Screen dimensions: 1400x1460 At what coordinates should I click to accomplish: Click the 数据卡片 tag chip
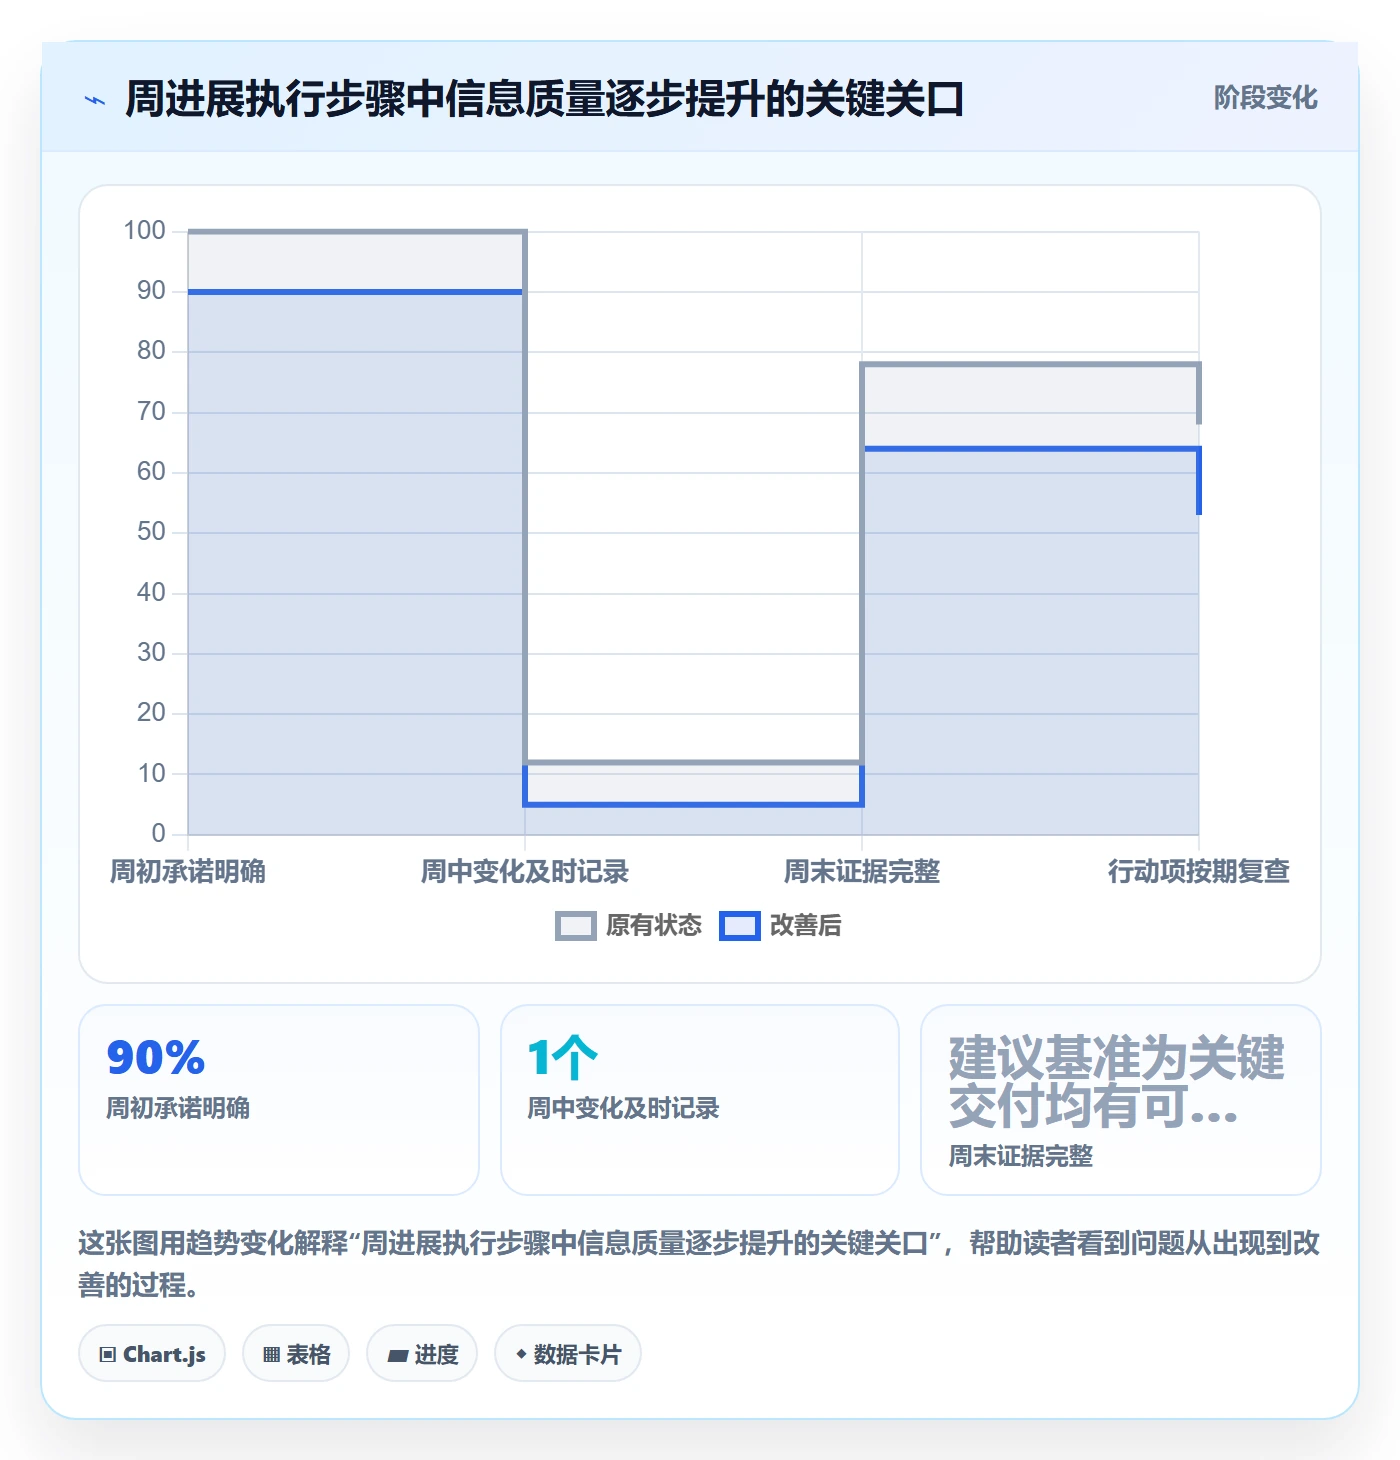pos(568,1354)
